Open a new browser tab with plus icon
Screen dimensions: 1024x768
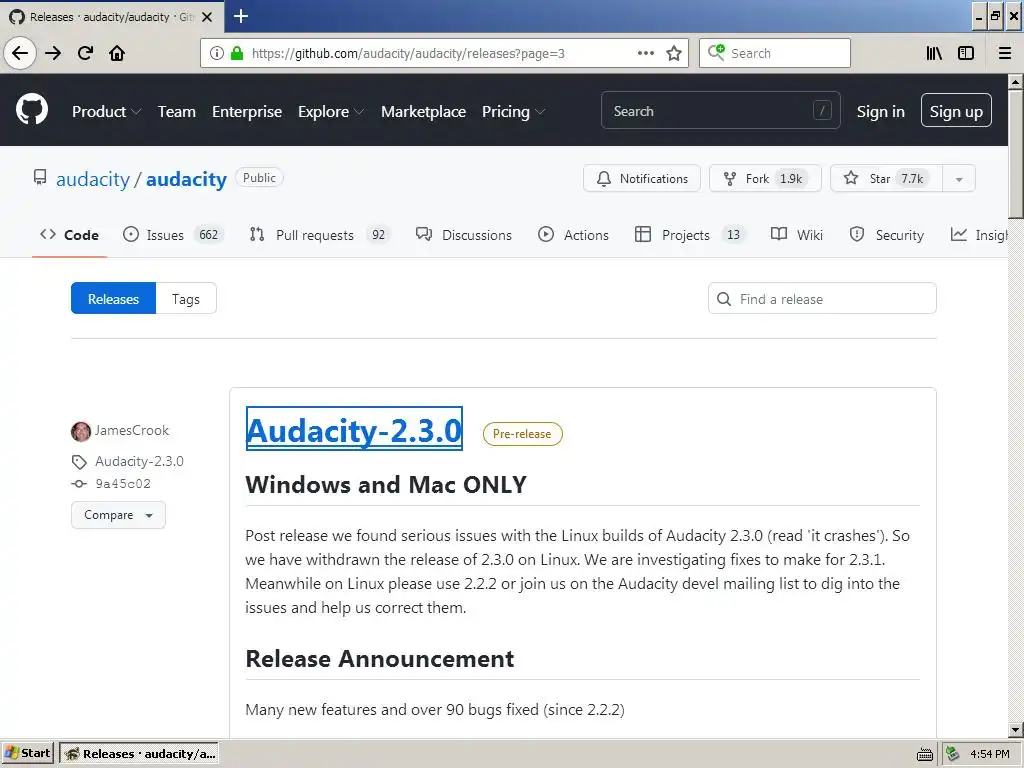click(241, 16)
